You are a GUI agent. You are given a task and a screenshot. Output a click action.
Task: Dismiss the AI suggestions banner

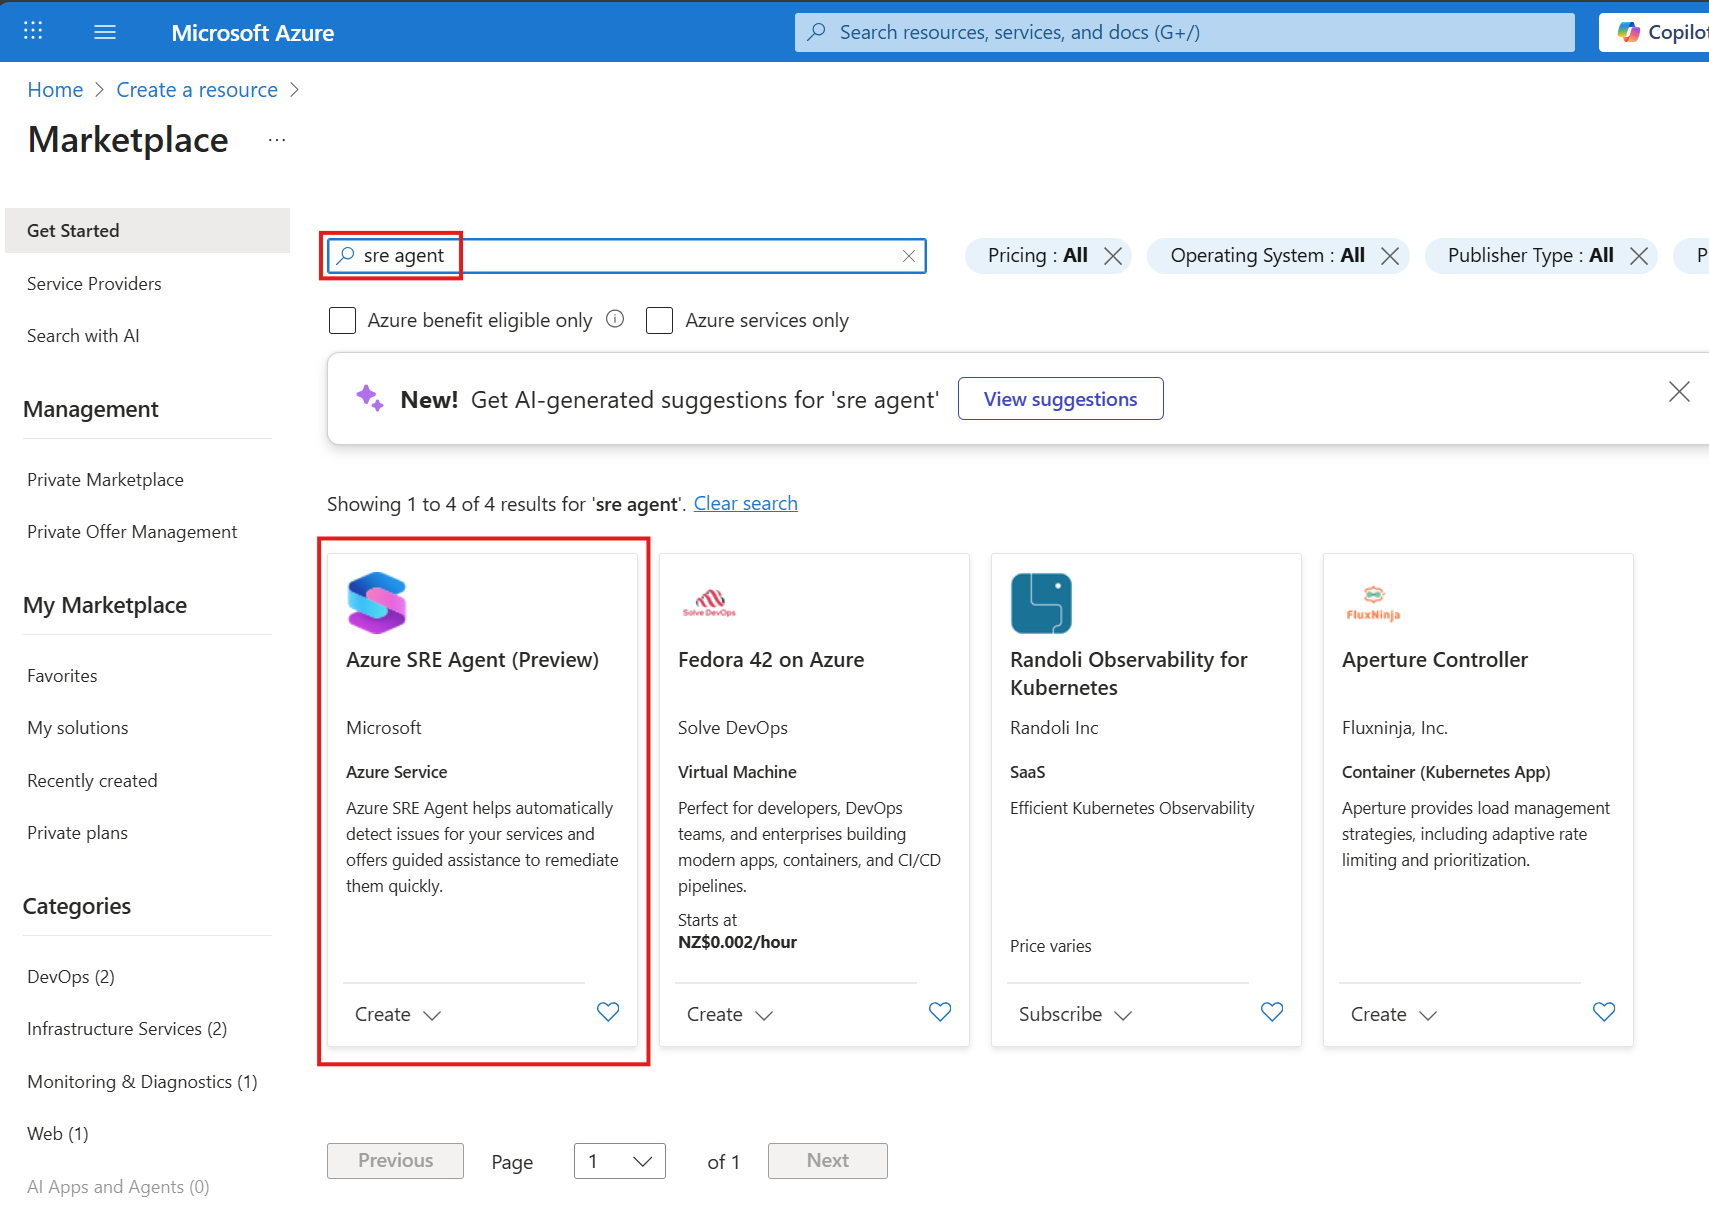(x=1679, y=392)
